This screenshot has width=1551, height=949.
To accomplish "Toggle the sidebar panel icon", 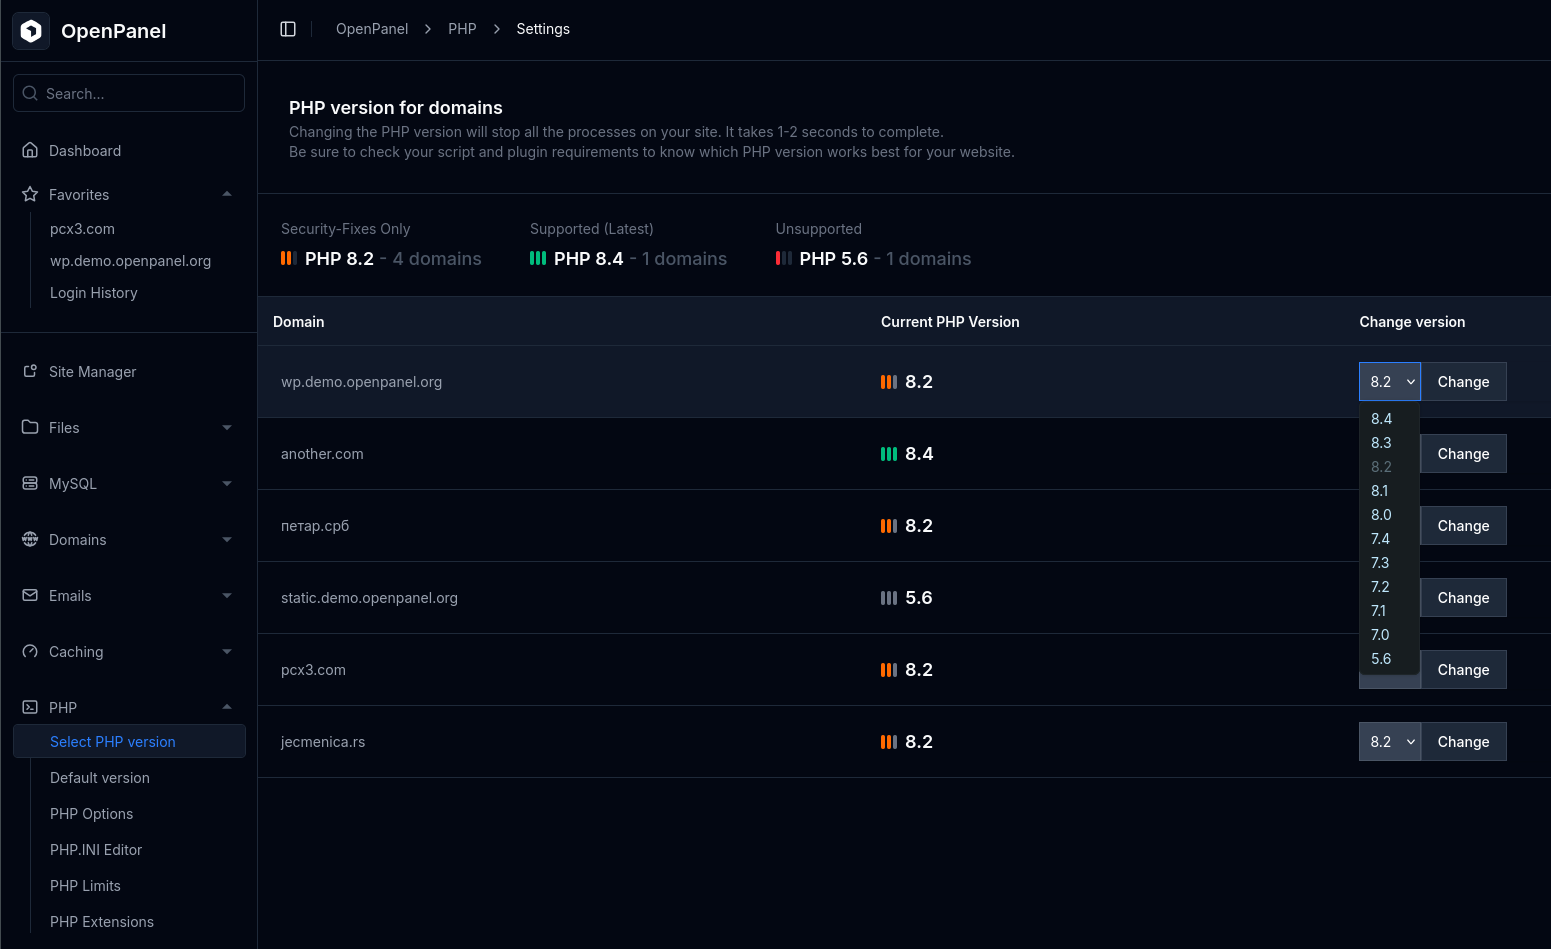I will tap(288, 29).
